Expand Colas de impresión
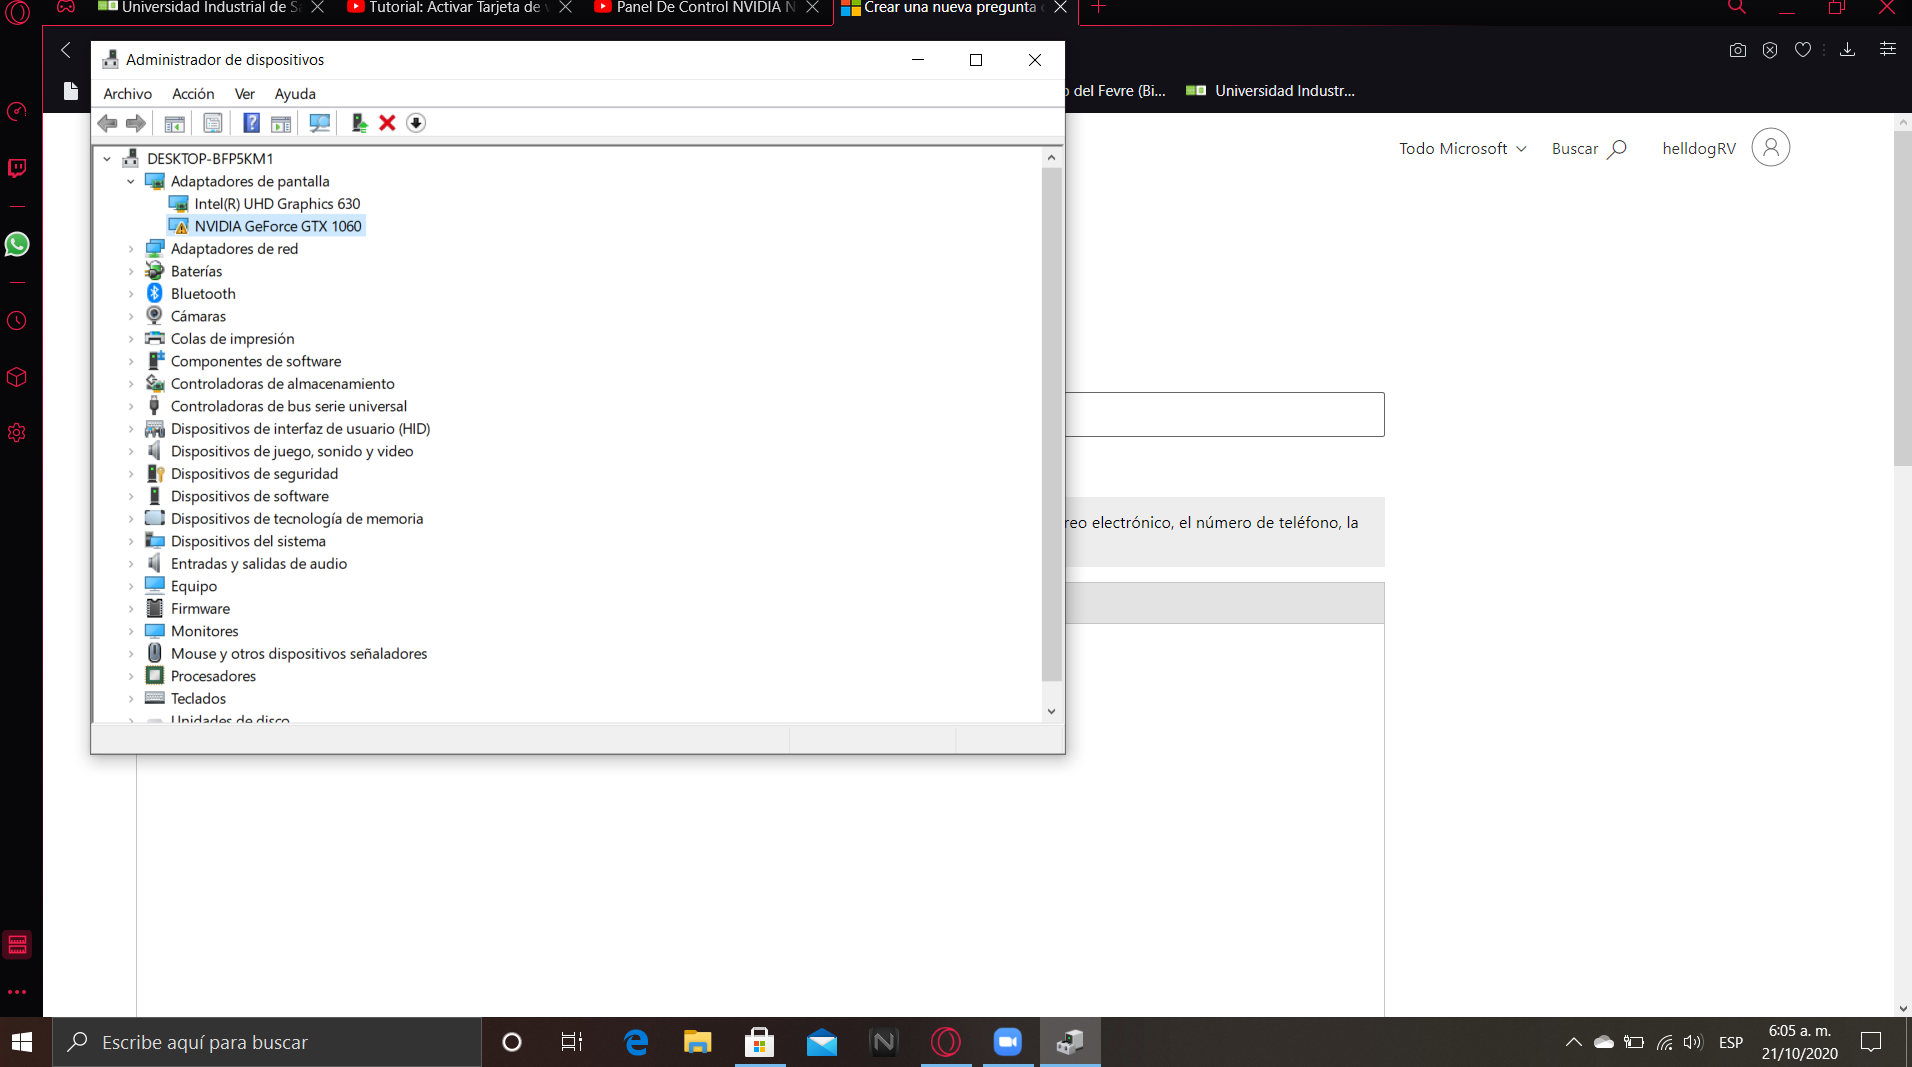 pyautogui.click(x=131, y=339)
